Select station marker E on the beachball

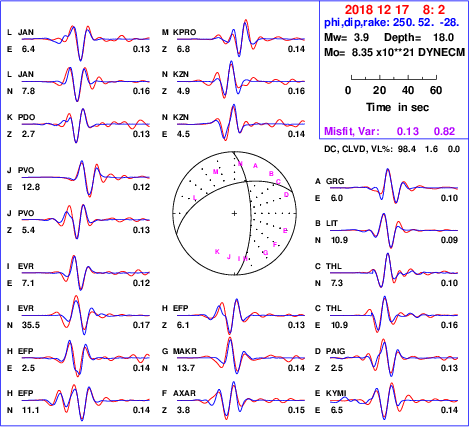285,231
